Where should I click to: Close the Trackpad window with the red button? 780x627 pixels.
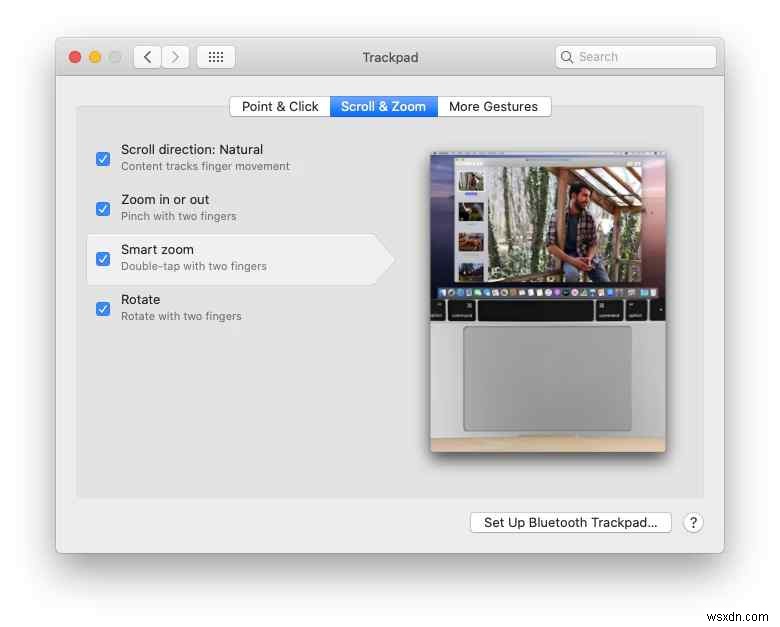[75, 57]
